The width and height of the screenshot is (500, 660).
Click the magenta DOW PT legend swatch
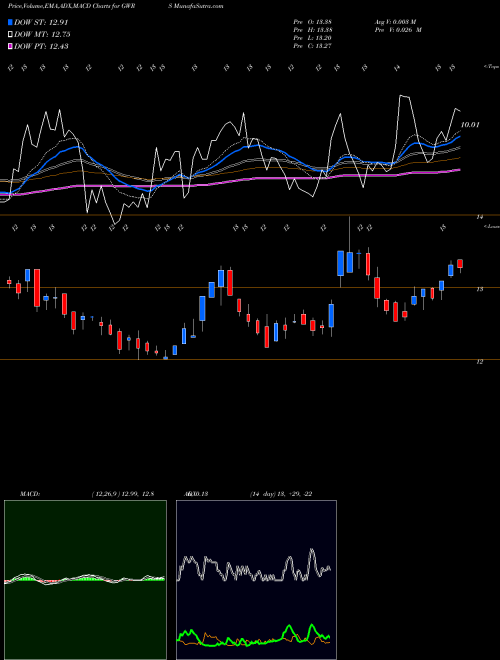[10, 46]
